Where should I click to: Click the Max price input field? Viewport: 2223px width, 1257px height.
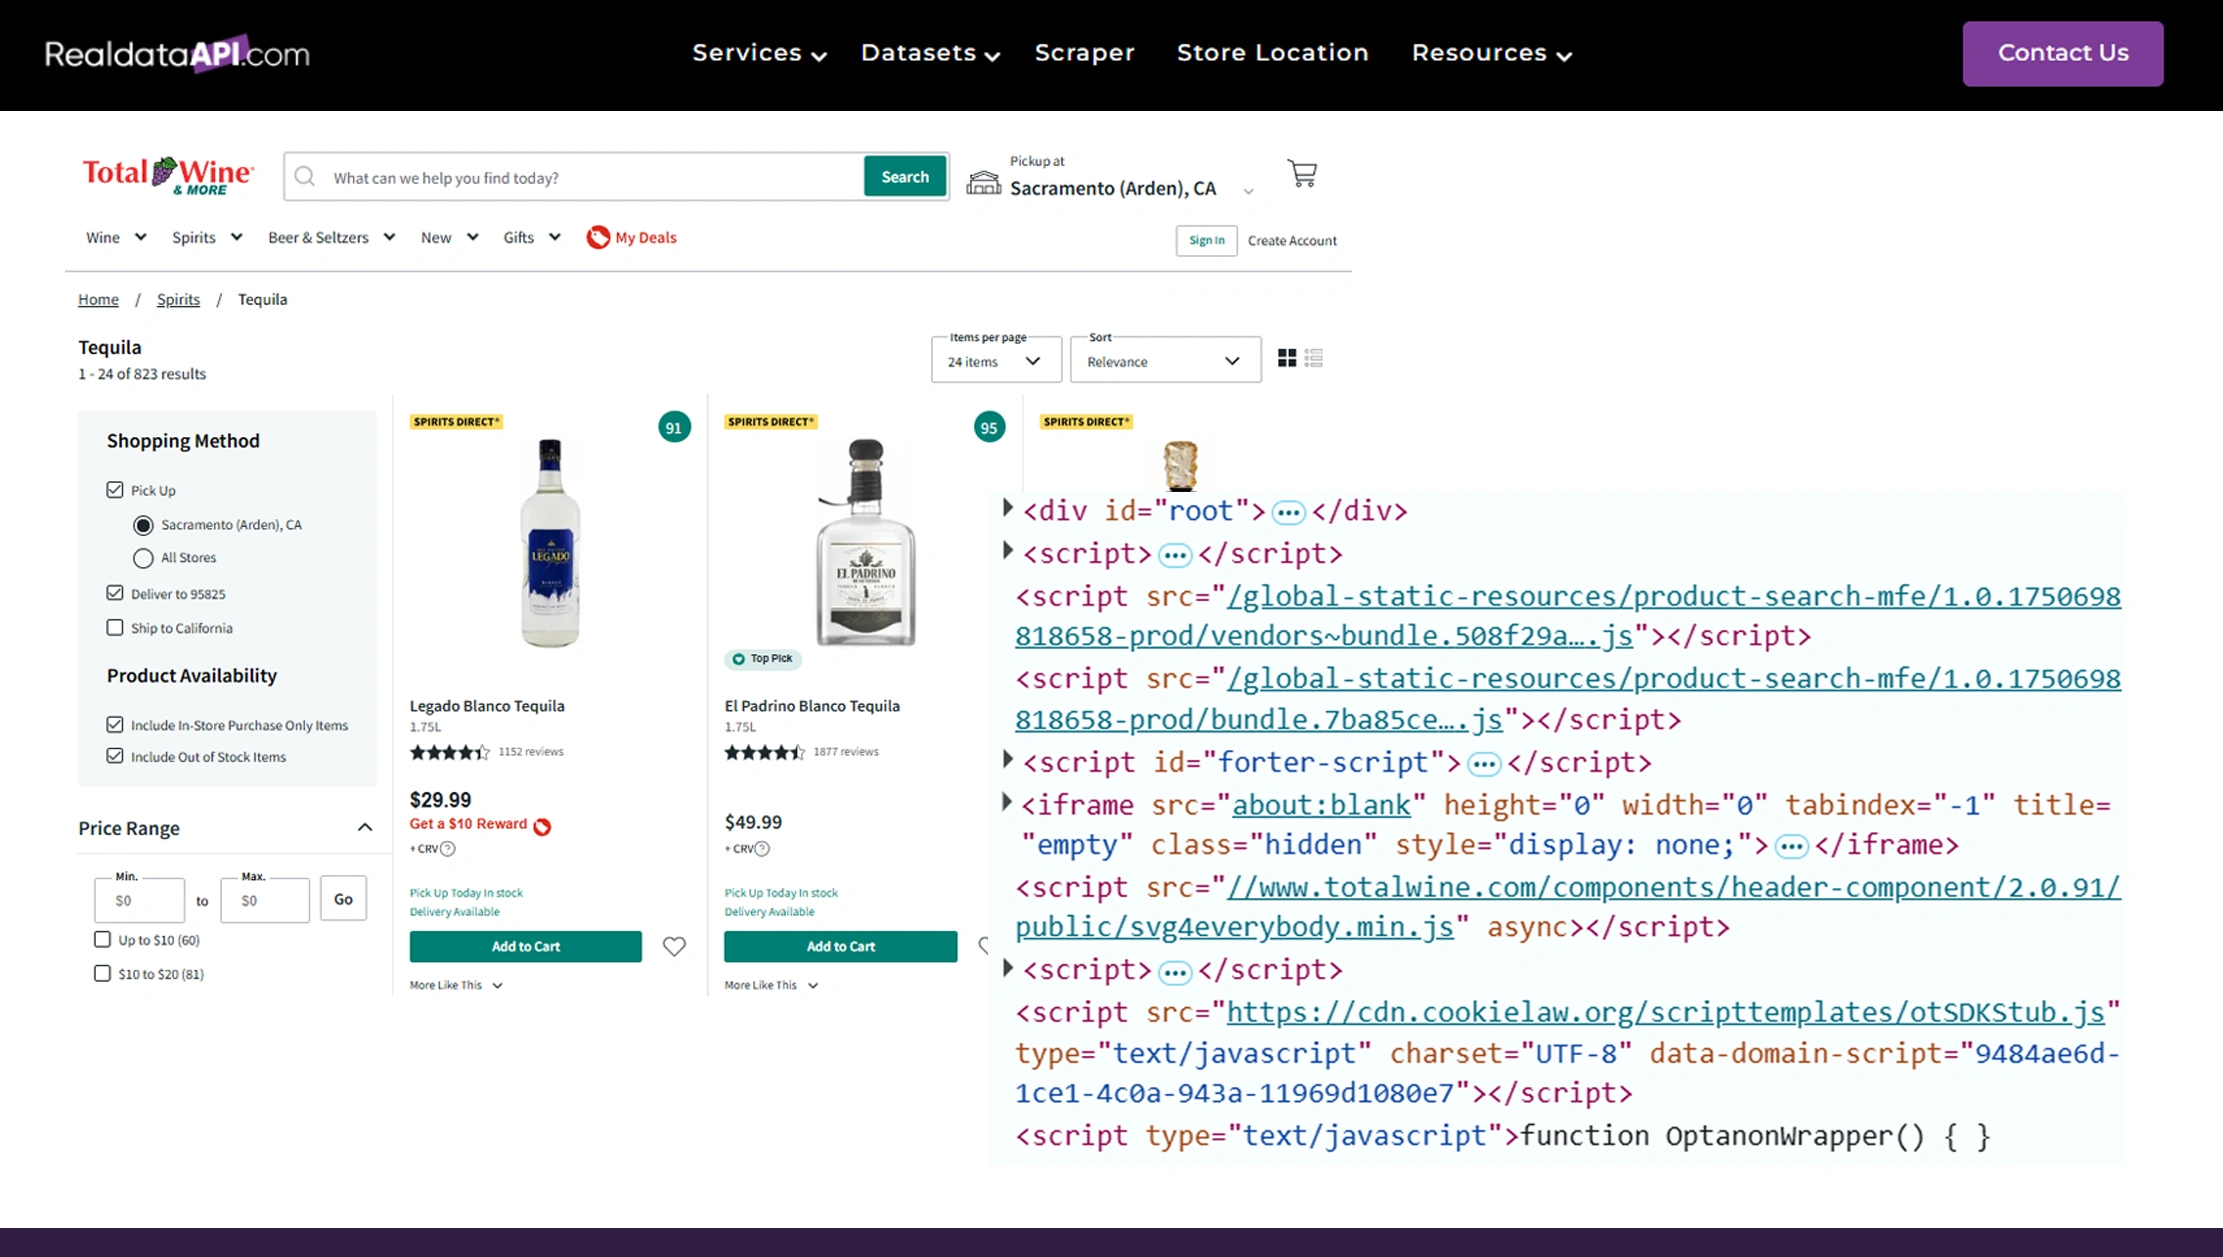pyautogui.click(x=265, y=900)
